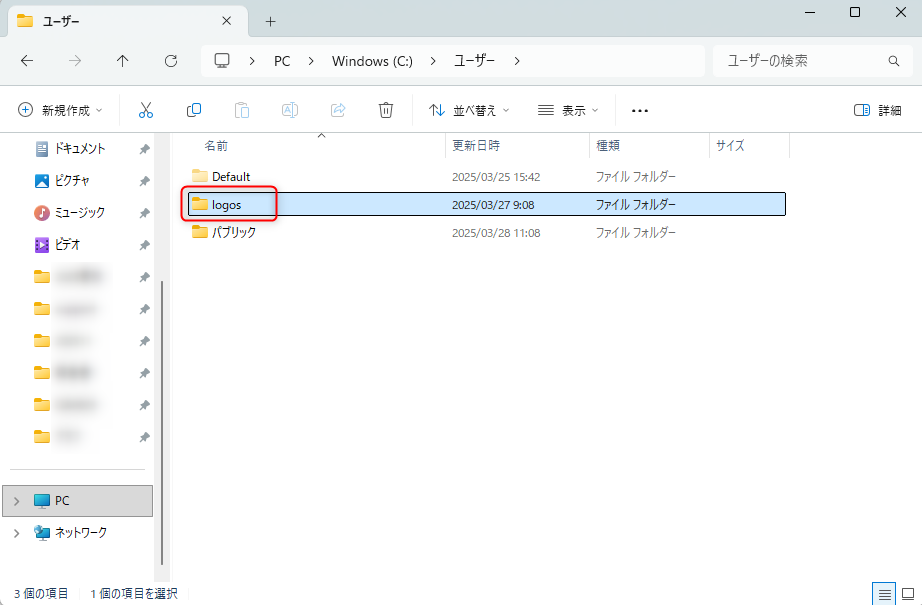922x605 pixels.
Task: Click the Cut scissors icon
Action: pos(146,110)
